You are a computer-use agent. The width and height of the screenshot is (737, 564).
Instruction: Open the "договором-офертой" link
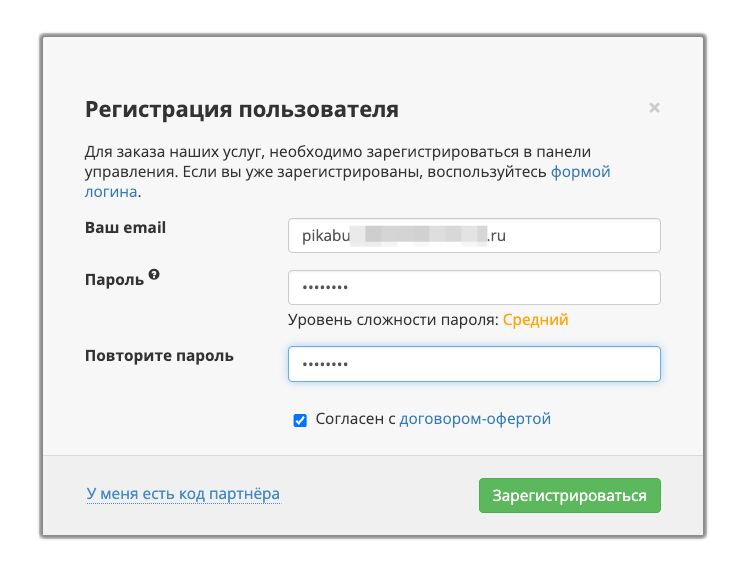[475, 419]
